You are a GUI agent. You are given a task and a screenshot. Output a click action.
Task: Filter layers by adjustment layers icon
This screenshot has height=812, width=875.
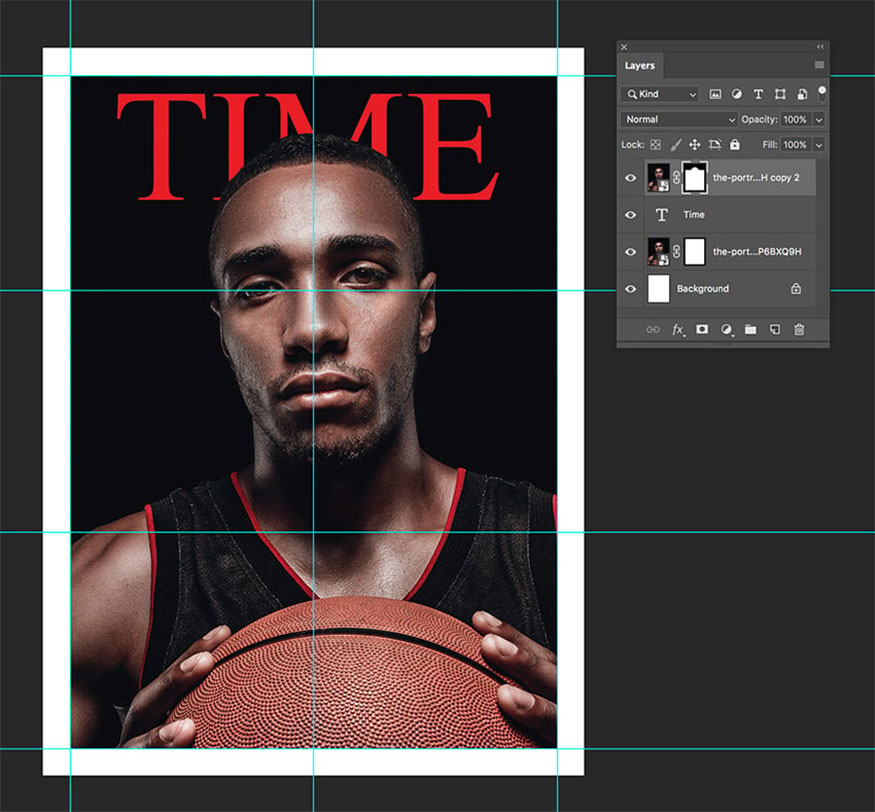[x=737, y=94]
